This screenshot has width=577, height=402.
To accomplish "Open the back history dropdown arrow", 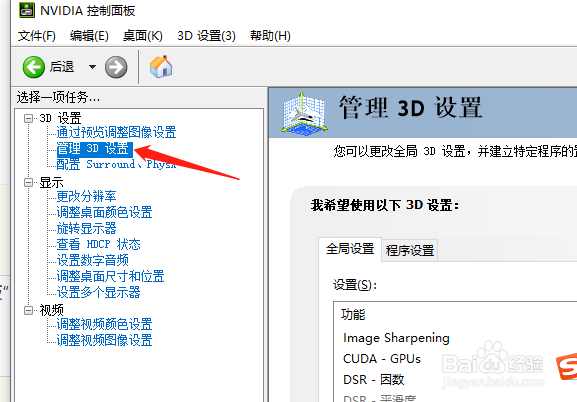I will (x=92, y=67).
